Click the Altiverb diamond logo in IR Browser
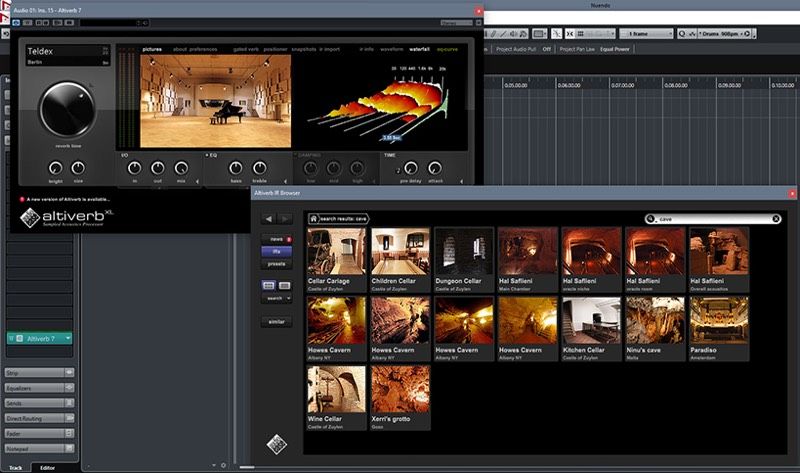 point(277,444)
